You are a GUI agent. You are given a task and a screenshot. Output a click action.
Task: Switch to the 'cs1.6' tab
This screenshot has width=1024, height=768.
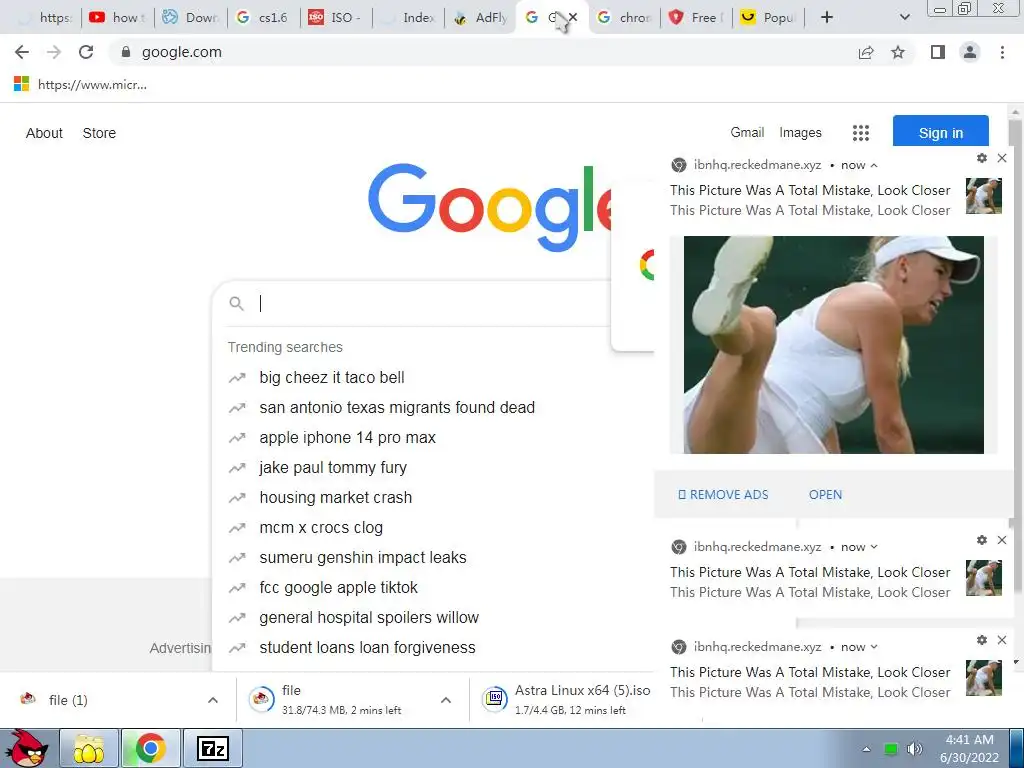click(x=263, y=18)
